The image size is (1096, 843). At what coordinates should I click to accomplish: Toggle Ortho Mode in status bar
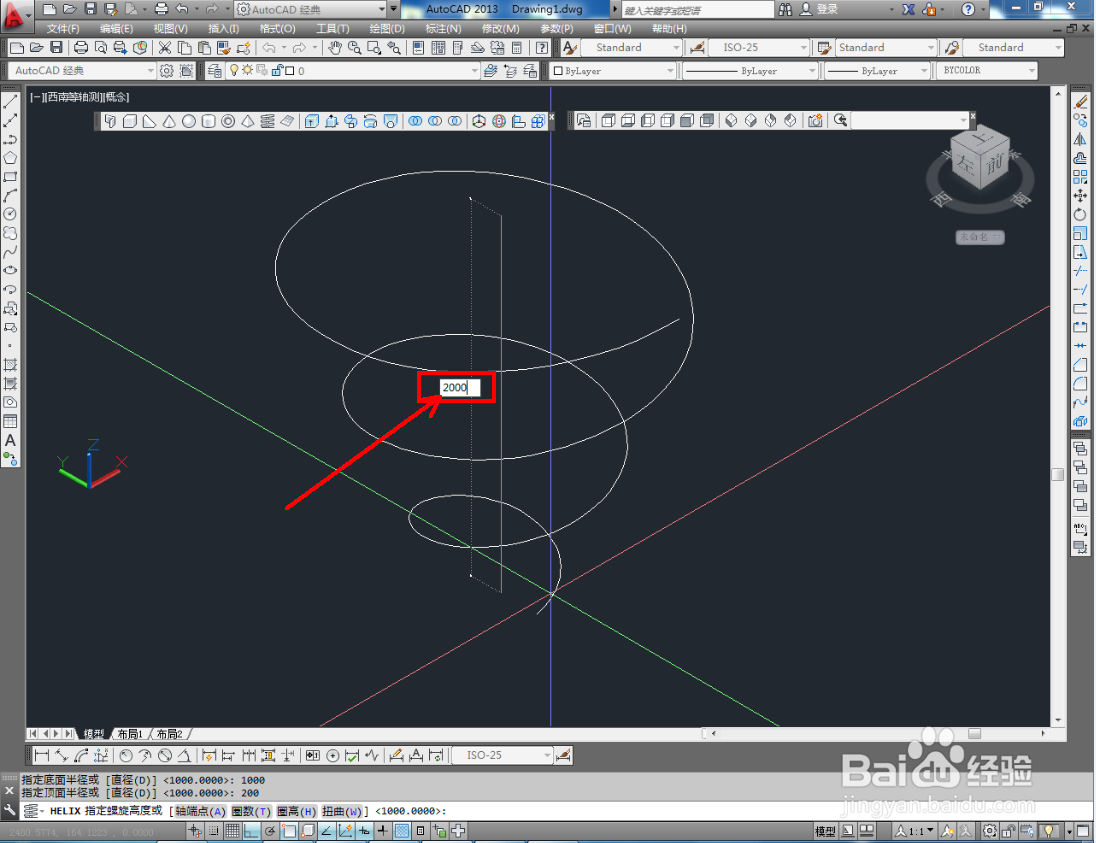(251, 831)
